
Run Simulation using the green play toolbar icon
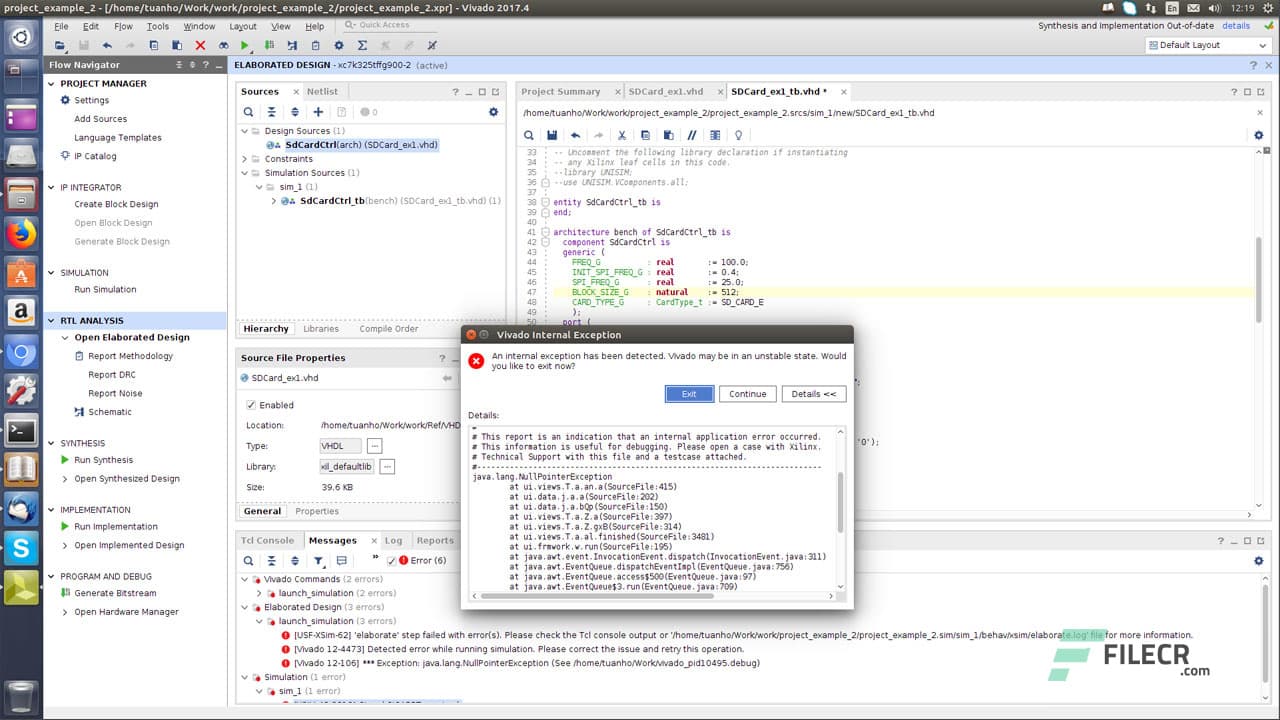point(243,45)
